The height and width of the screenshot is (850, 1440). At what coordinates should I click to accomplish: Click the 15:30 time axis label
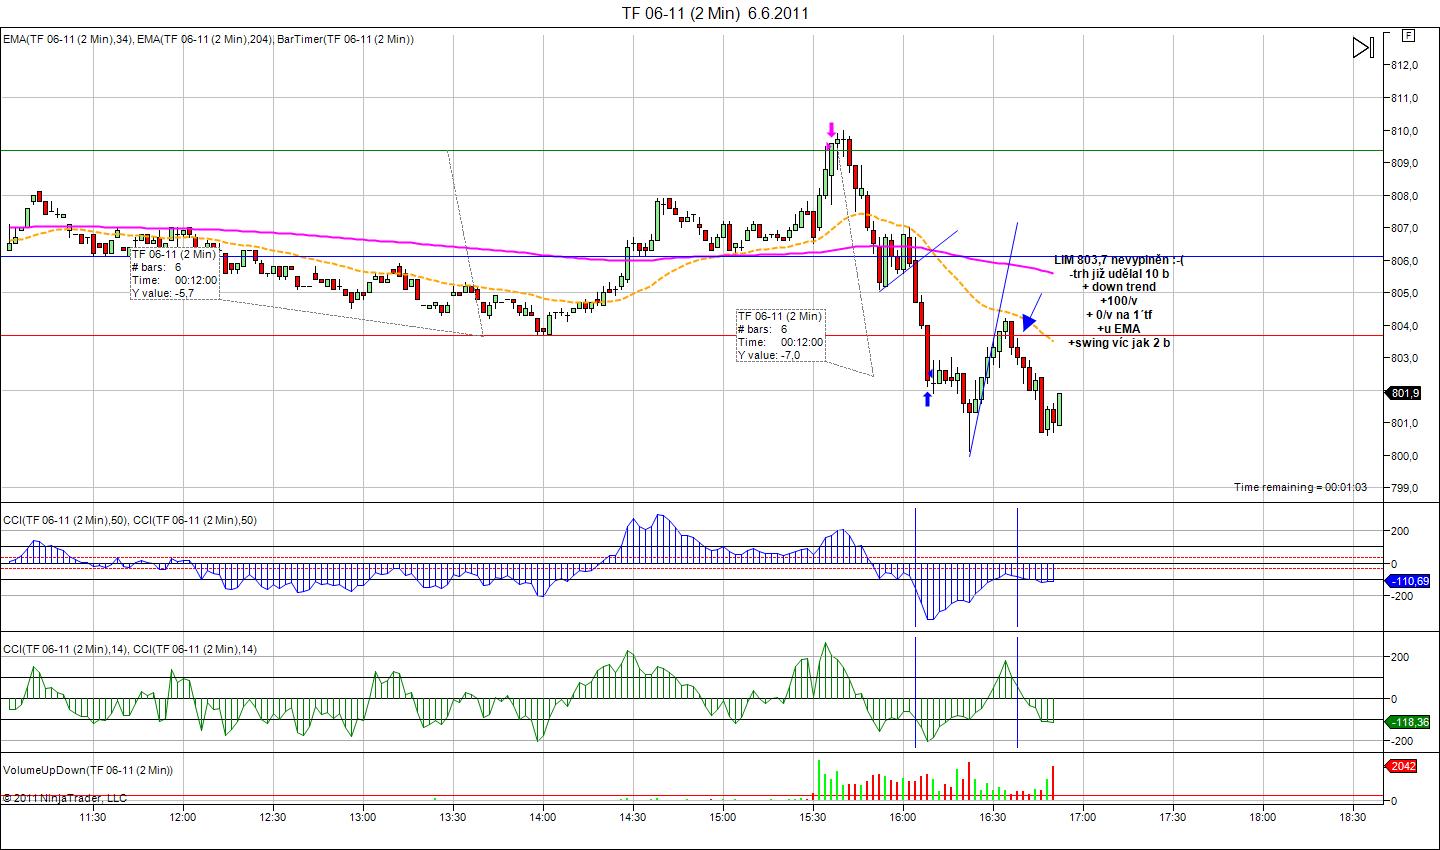point(813,817)
